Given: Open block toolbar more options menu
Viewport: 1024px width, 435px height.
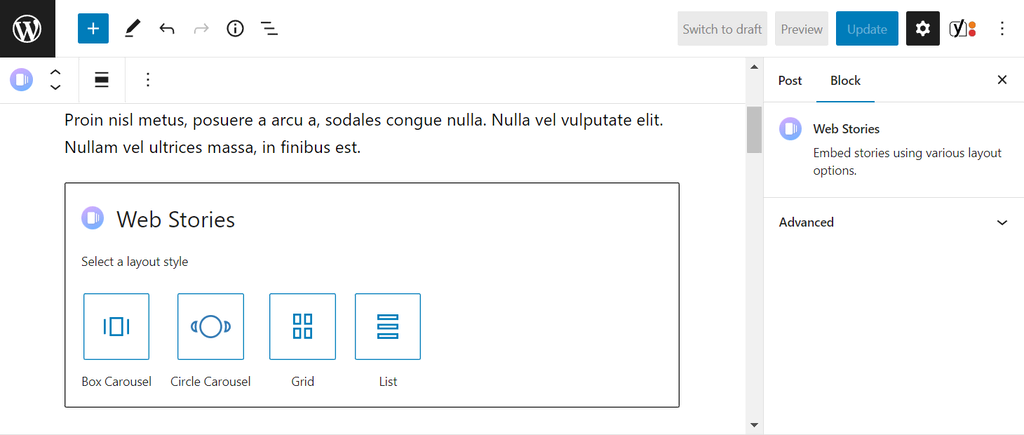Looking at the screenshot, I should (x=148, y=80).
